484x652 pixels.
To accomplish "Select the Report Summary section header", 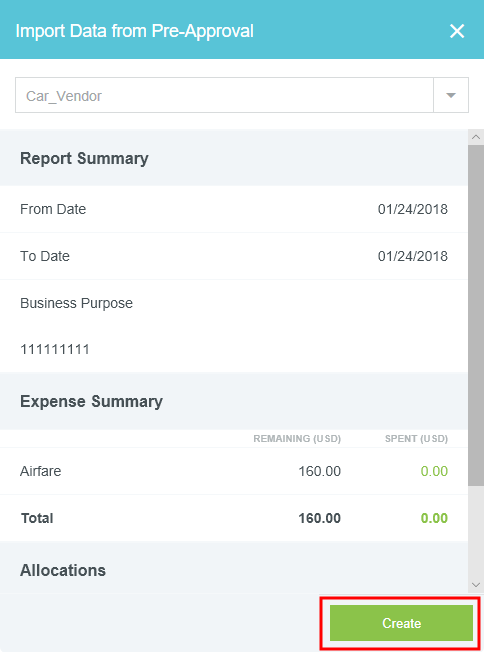I will coord(84,158).
